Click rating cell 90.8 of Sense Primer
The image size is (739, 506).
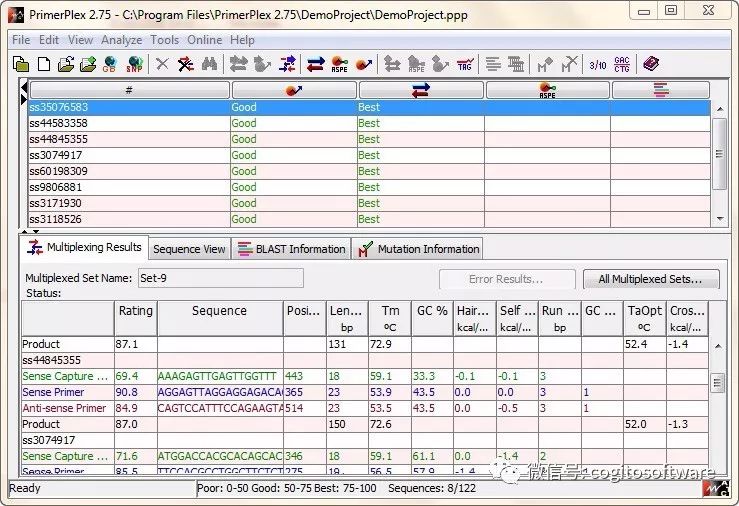coord(136,392)
